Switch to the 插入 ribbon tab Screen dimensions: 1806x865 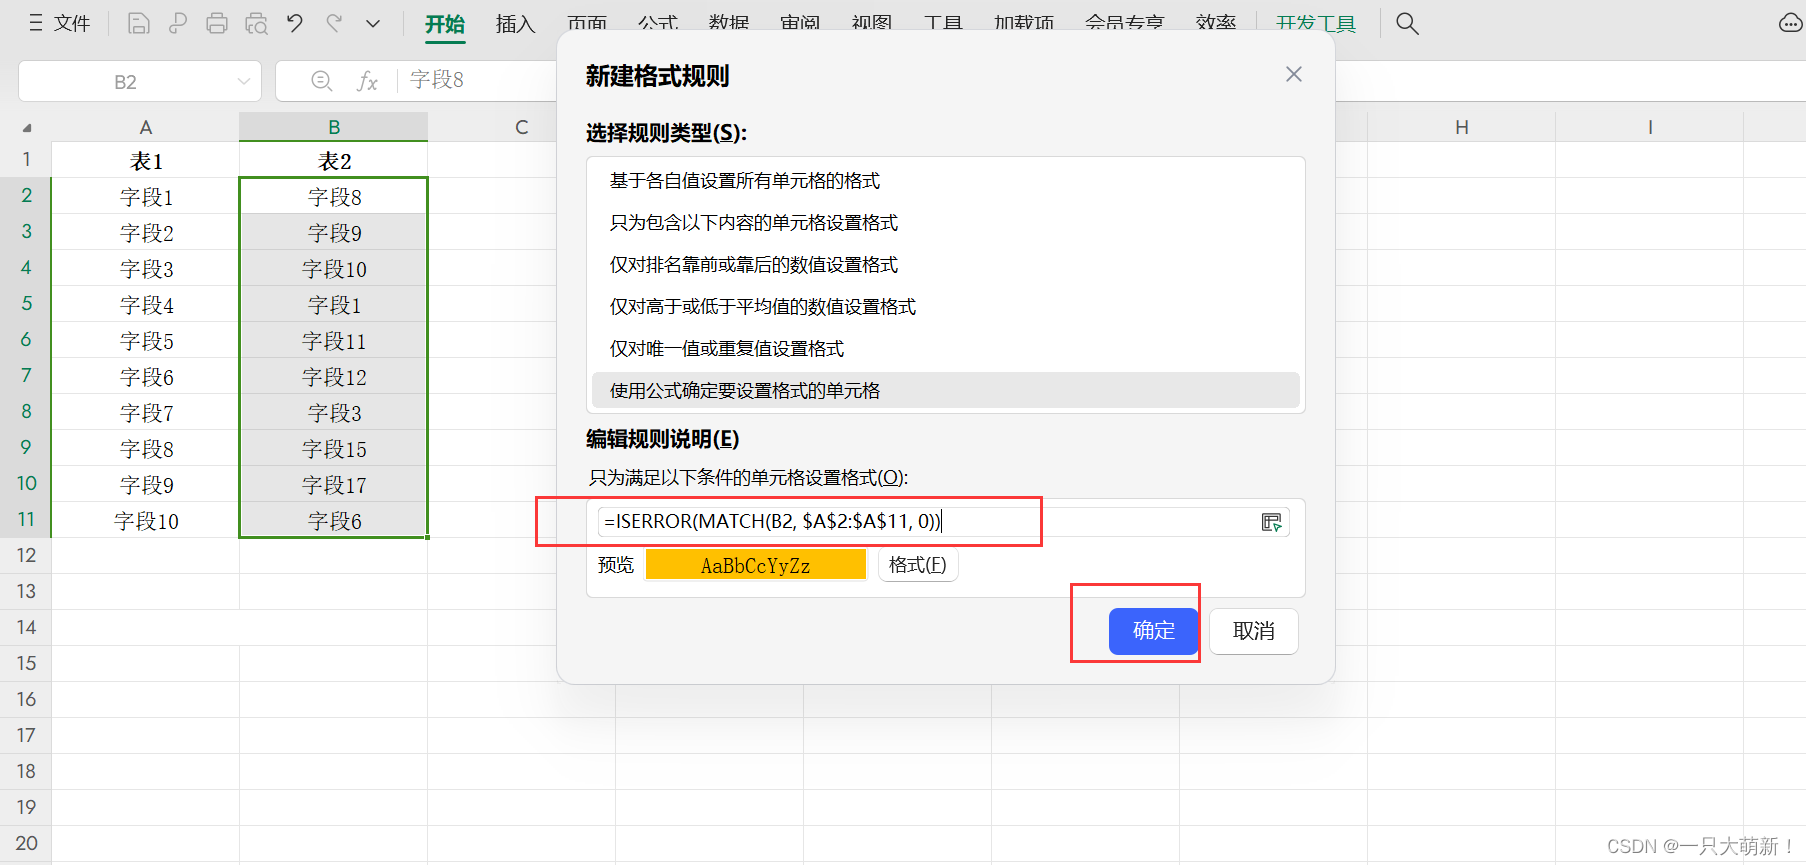pos(516,24)
